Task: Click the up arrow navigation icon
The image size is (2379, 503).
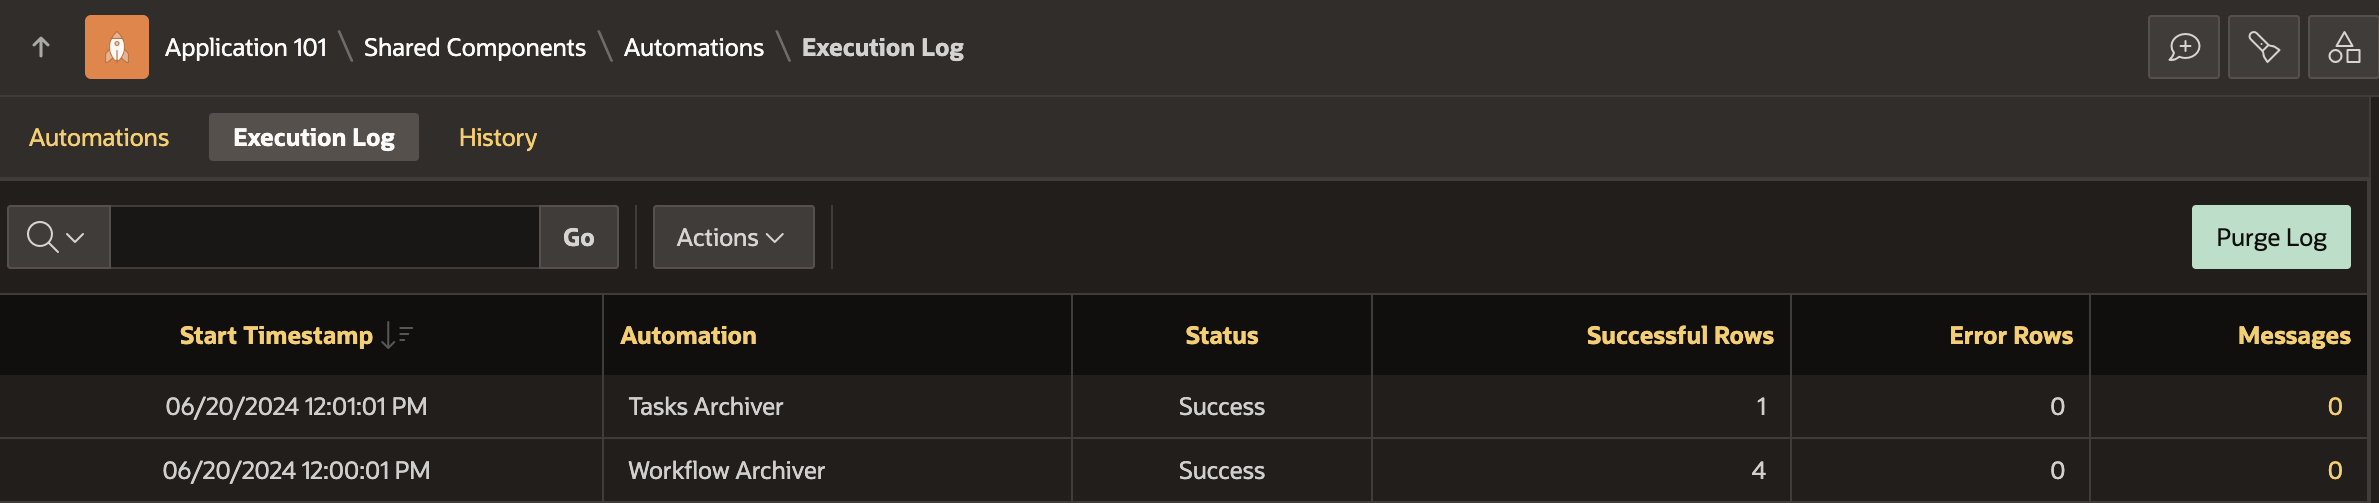Action: click(x=41, y=47)
